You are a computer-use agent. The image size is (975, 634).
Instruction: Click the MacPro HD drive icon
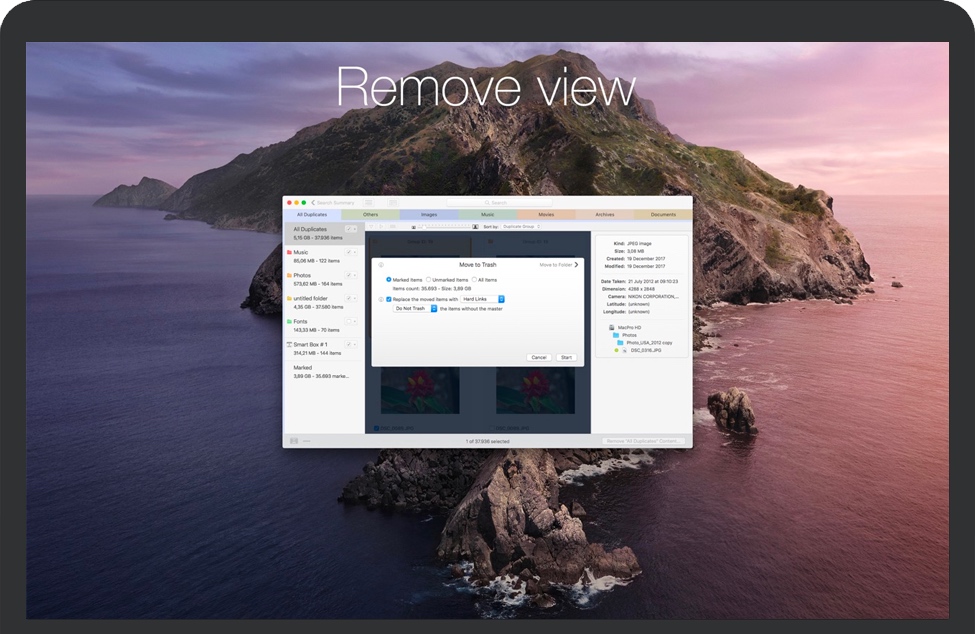click(x=610, y=327)
